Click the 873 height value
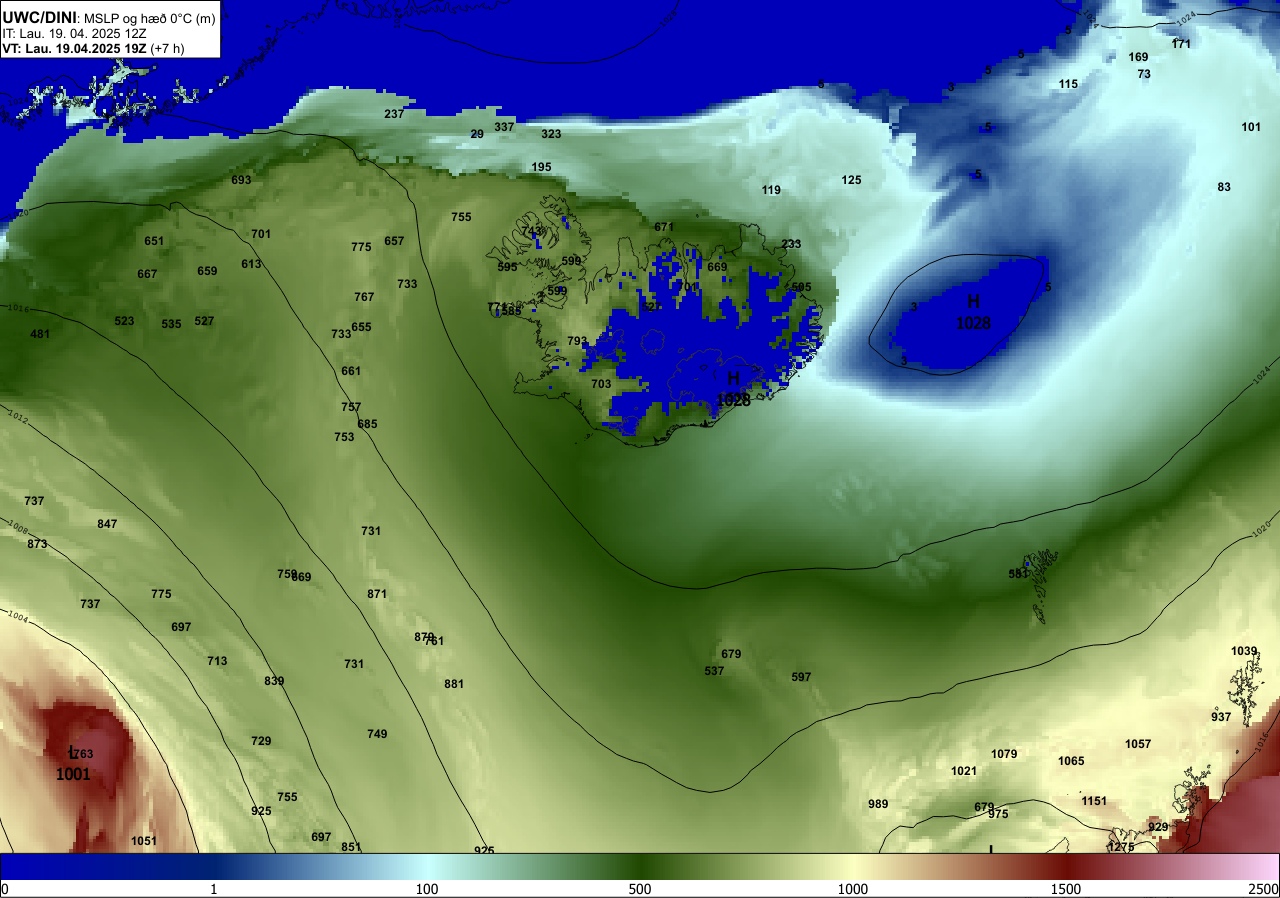Viewport: 1280px width, 898px height. [37, 544]
